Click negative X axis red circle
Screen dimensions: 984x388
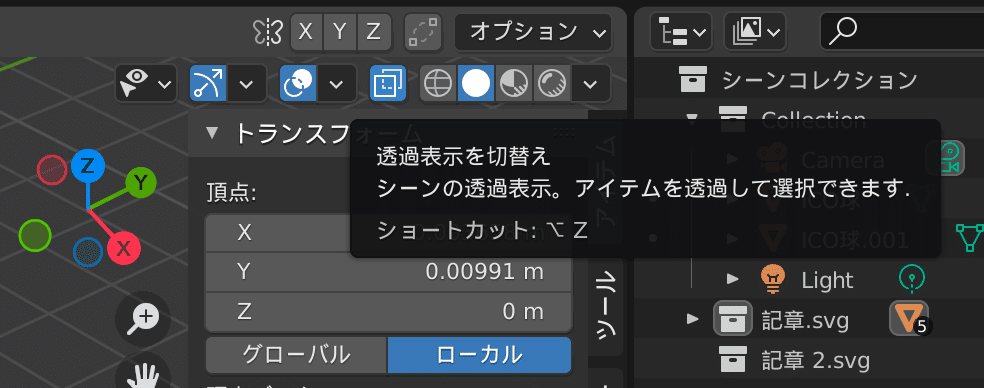[52, 169]
